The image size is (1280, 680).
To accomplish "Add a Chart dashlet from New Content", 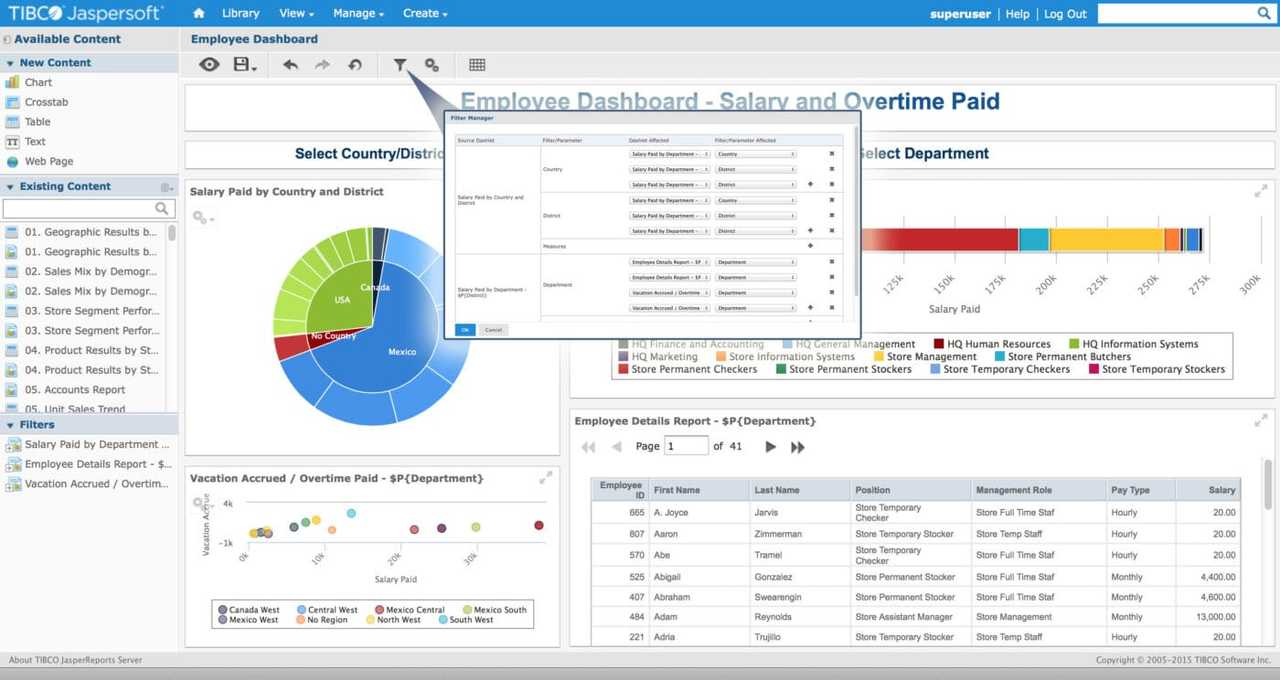I will pyautogui.click(x=38, y=82).
